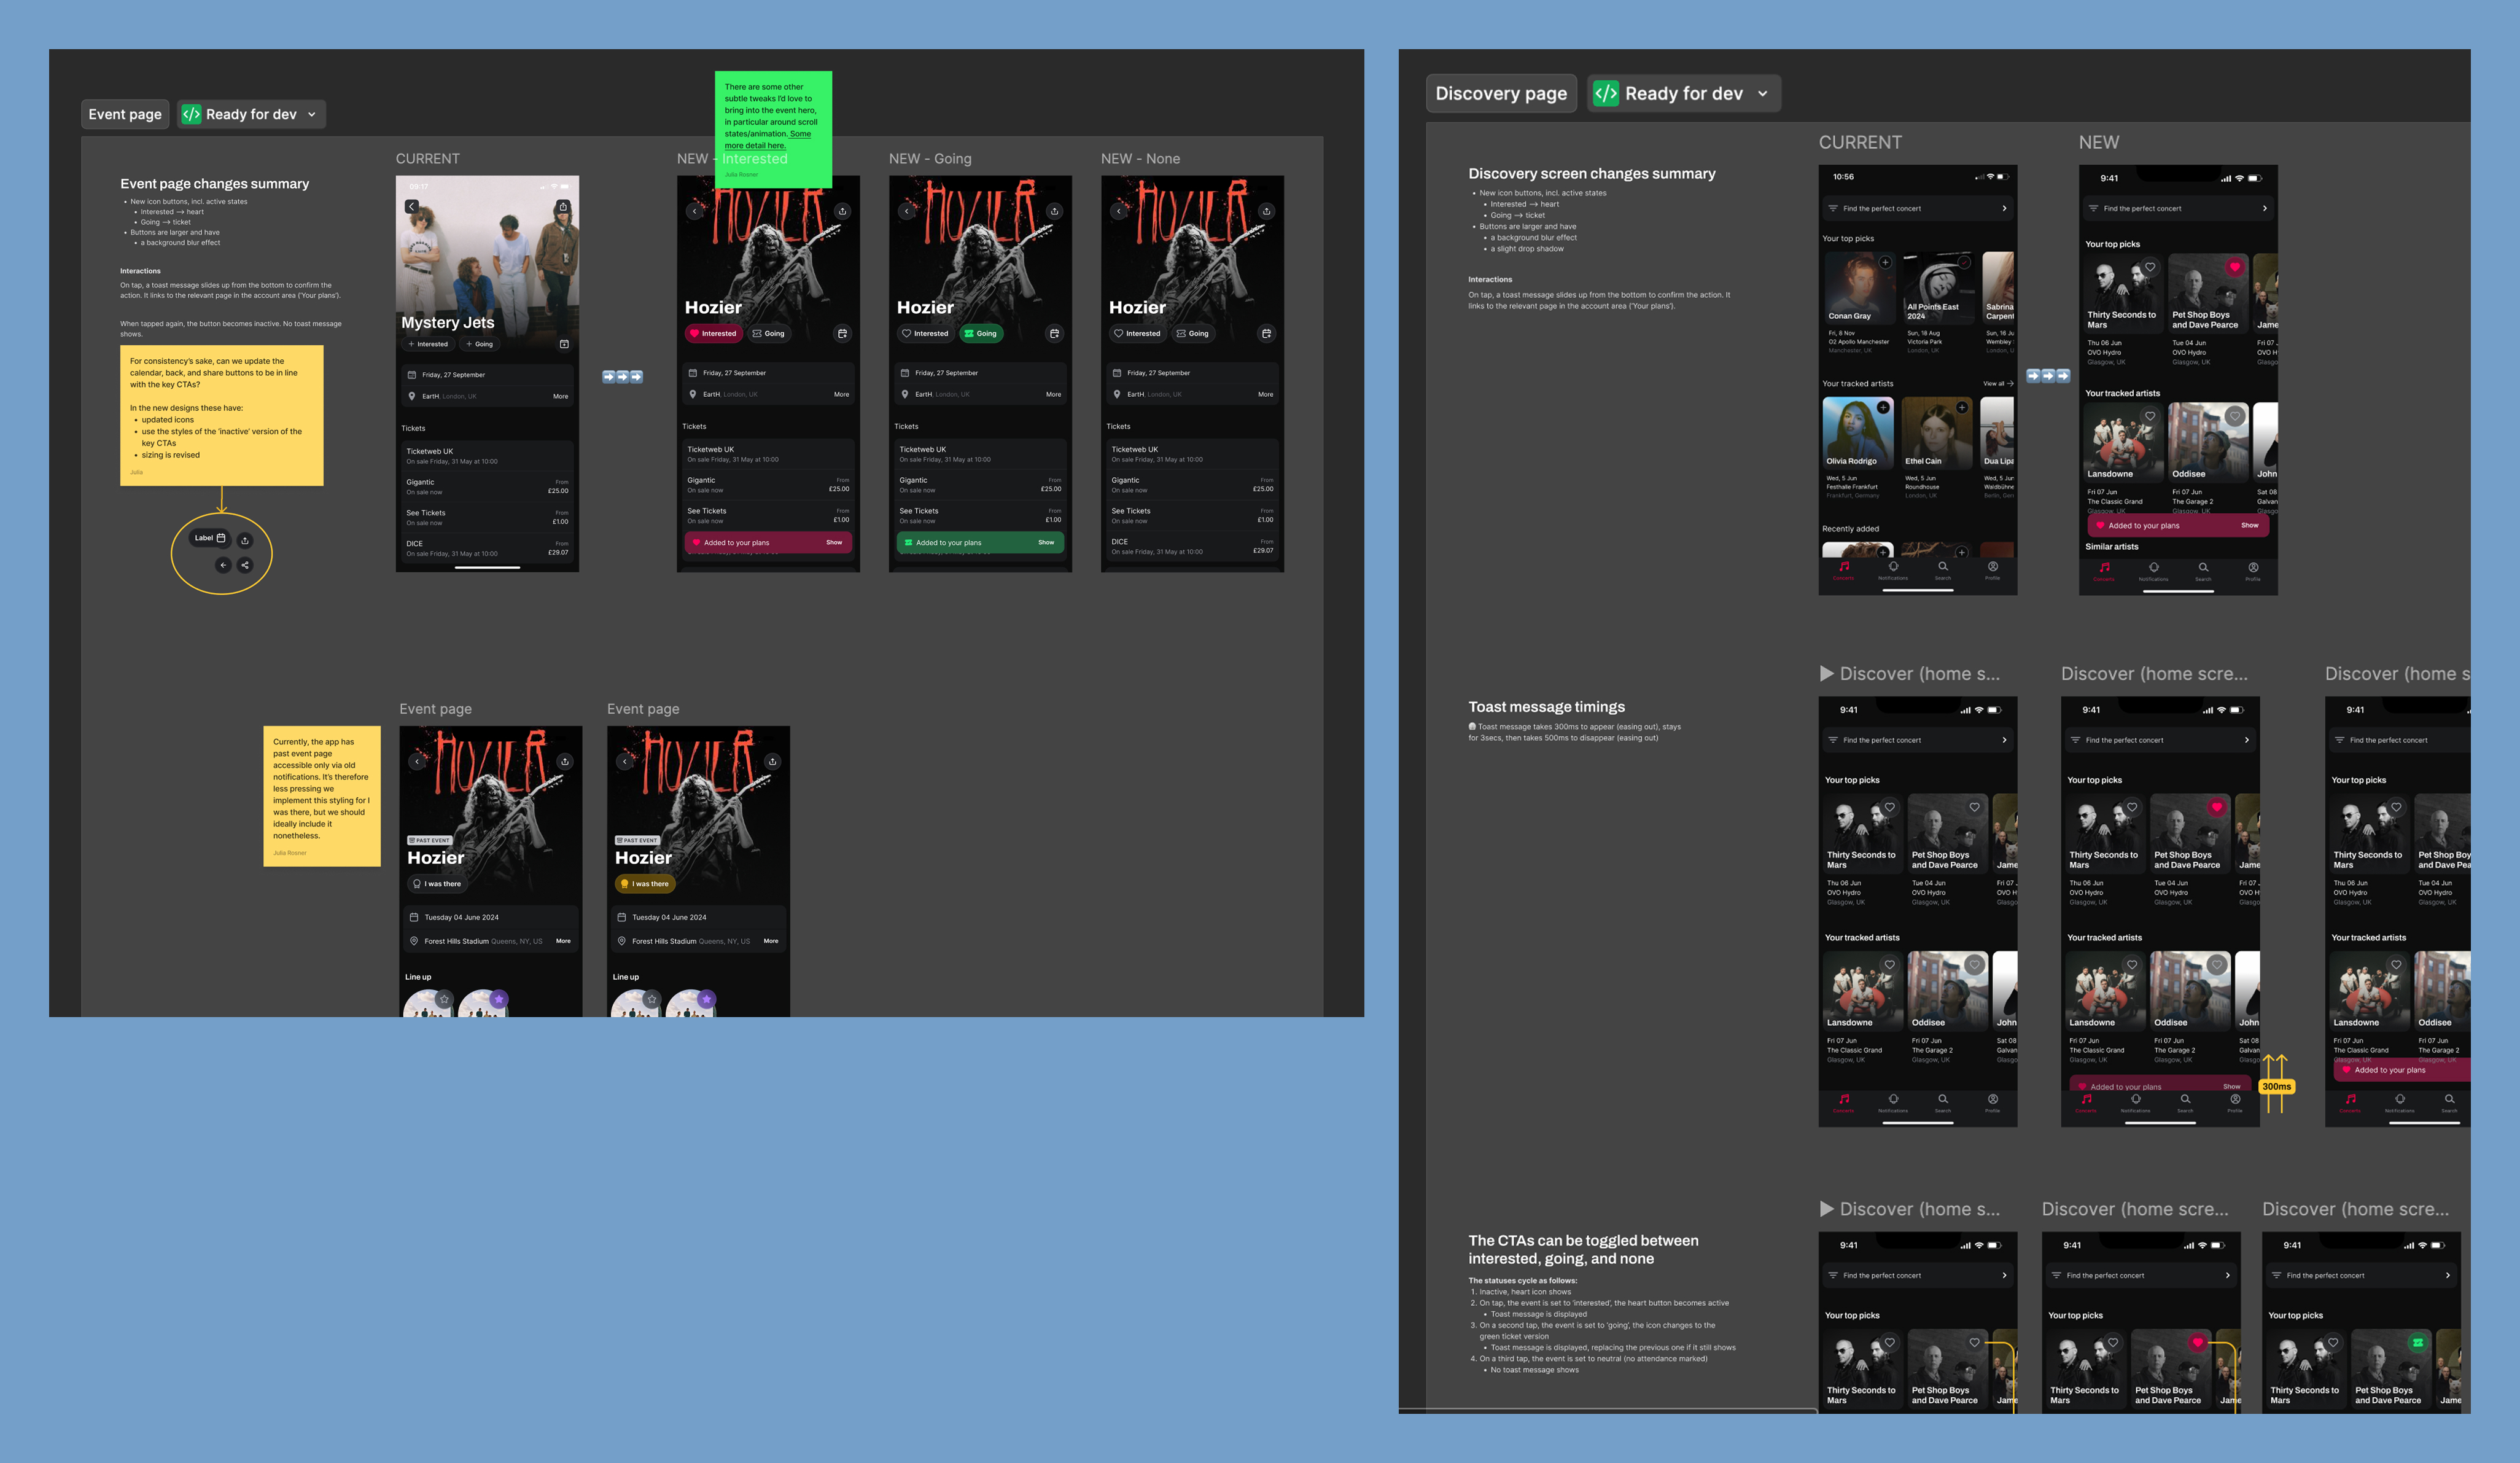
Task: Click 'Going' button in NEW - Interested frame
Action: tap(768, 334)
